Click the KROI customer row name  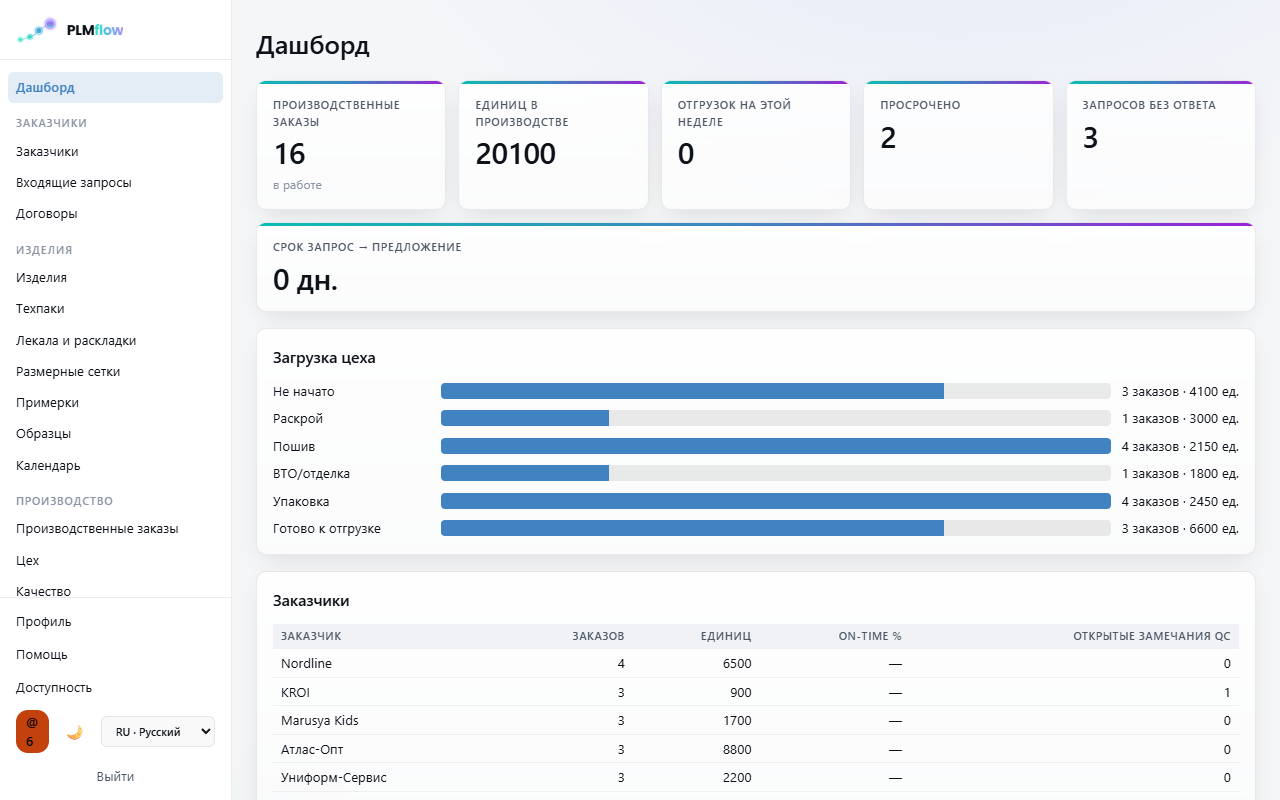pyautogui.click(x=296, y=692)
